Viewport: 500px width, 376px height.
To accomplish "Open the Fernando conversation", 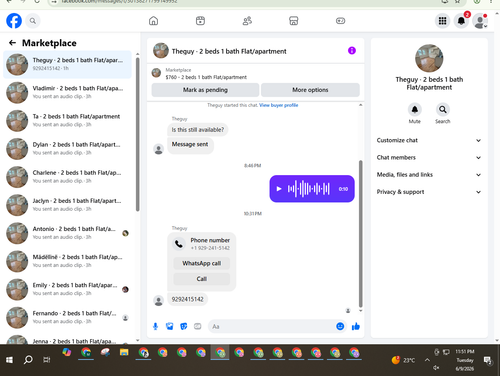I will (67, 317).
